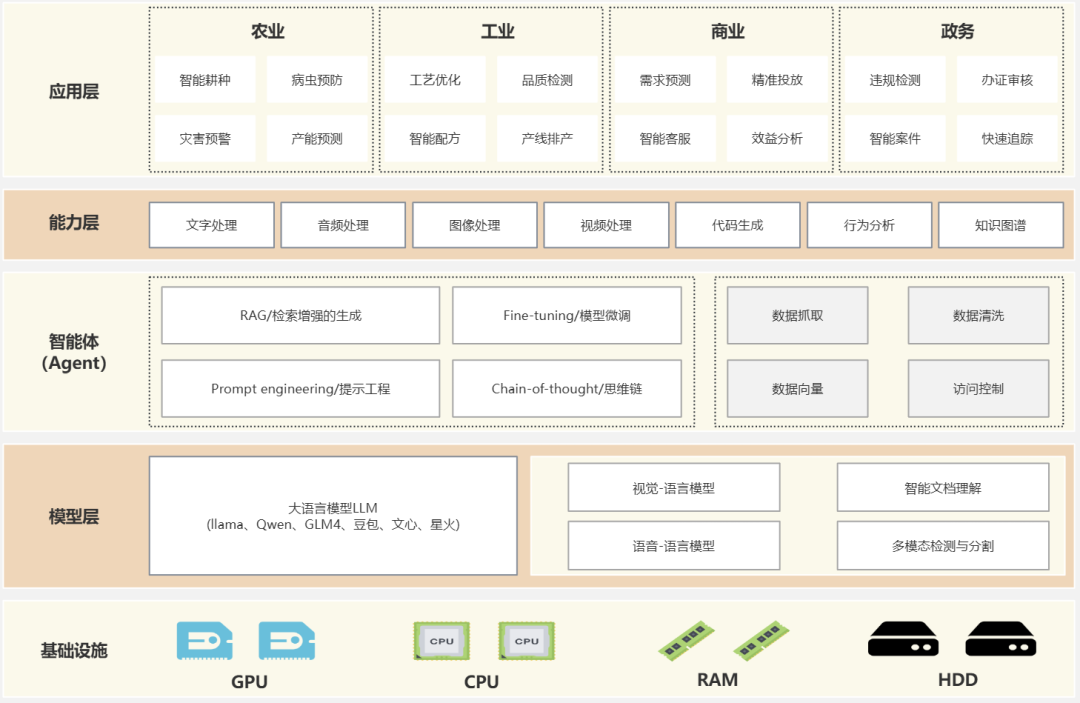Viewport: 1080px width, 703px height.
Task: Open RAG/检索增强的生成 module
Action: coord(300,315)
